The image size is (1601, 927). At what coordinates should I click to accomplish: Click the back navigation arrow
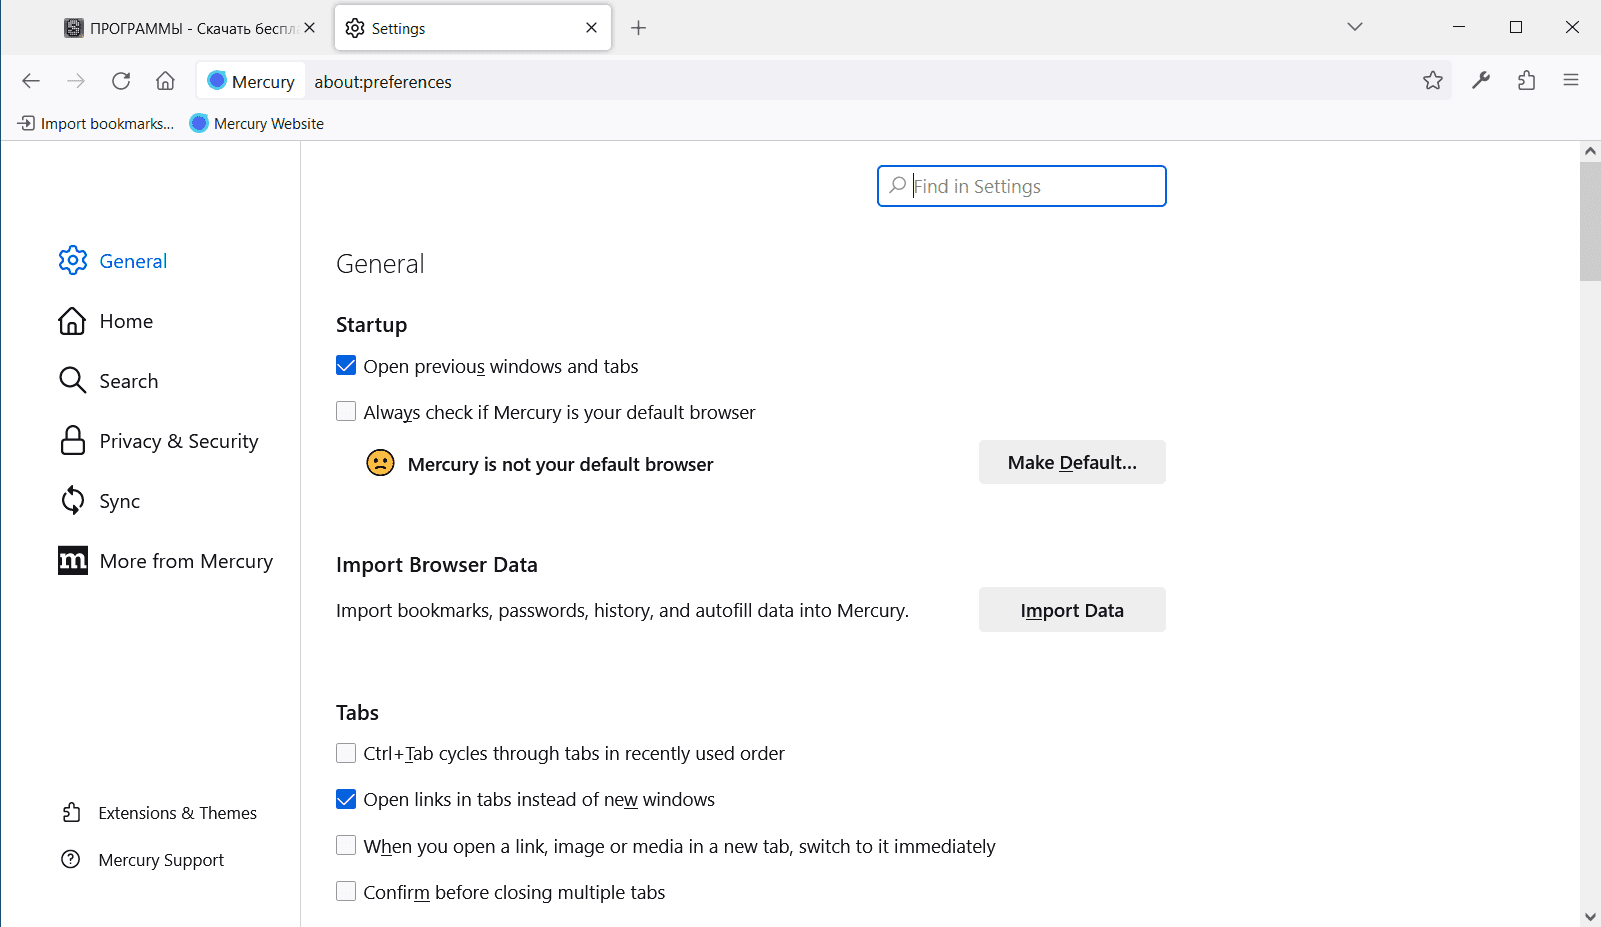(x=31, y=81)
